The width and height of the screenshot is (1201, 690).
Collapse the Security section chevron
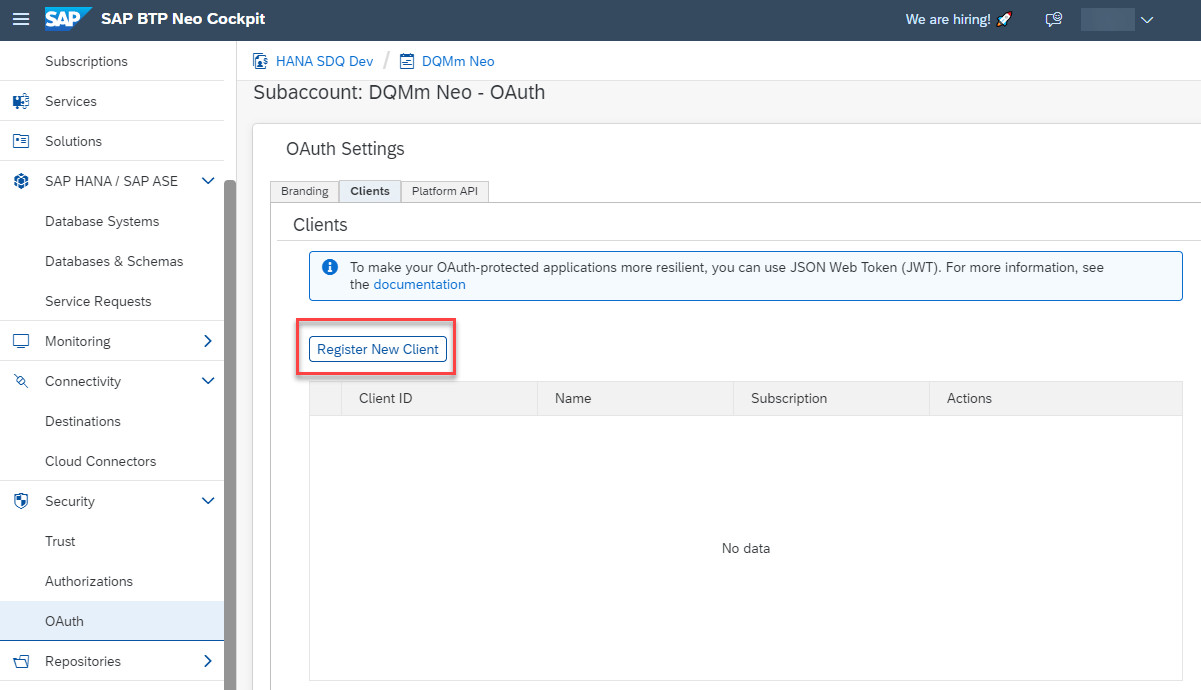208,501
